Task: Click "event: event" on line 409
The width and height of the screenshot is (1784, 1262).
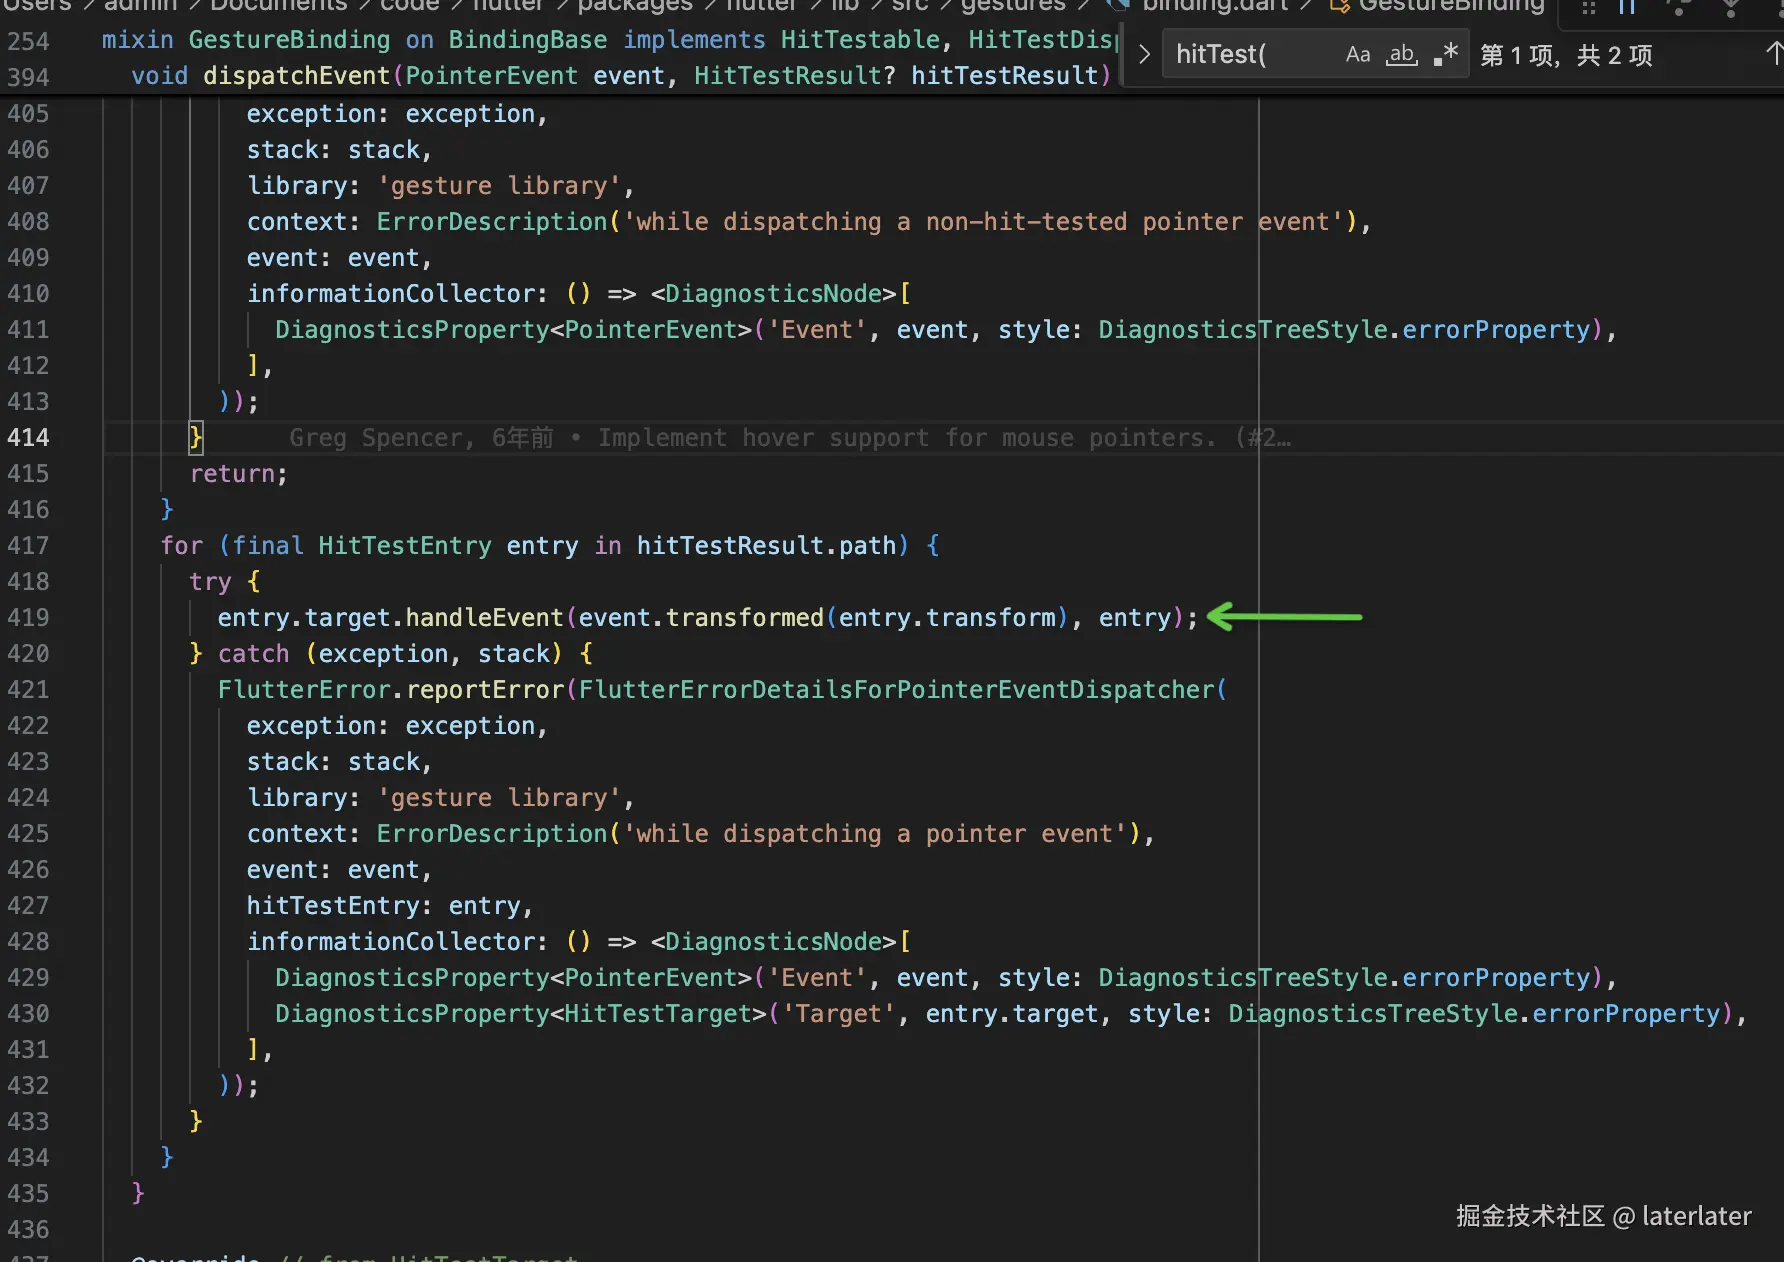Action: point(333,258)
